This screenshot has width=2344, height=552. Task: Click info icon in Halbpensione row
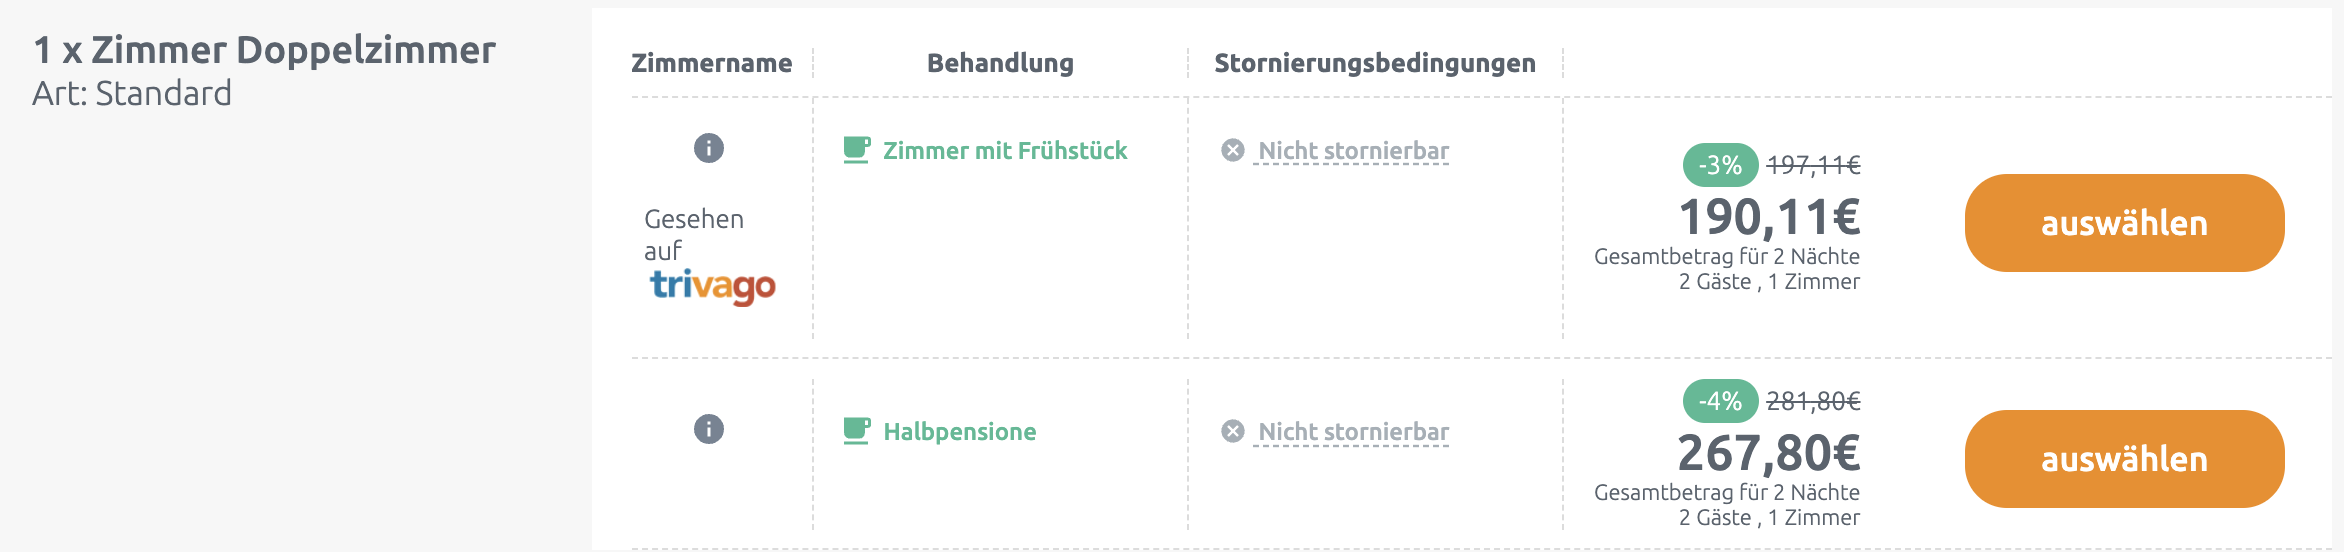(709, 429)
